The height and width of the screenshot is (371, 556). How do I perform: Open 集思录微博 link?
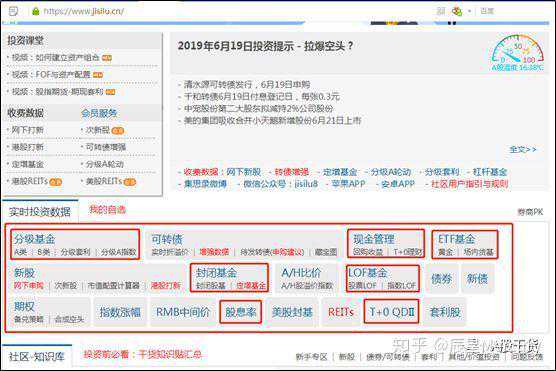coord(205,184)
